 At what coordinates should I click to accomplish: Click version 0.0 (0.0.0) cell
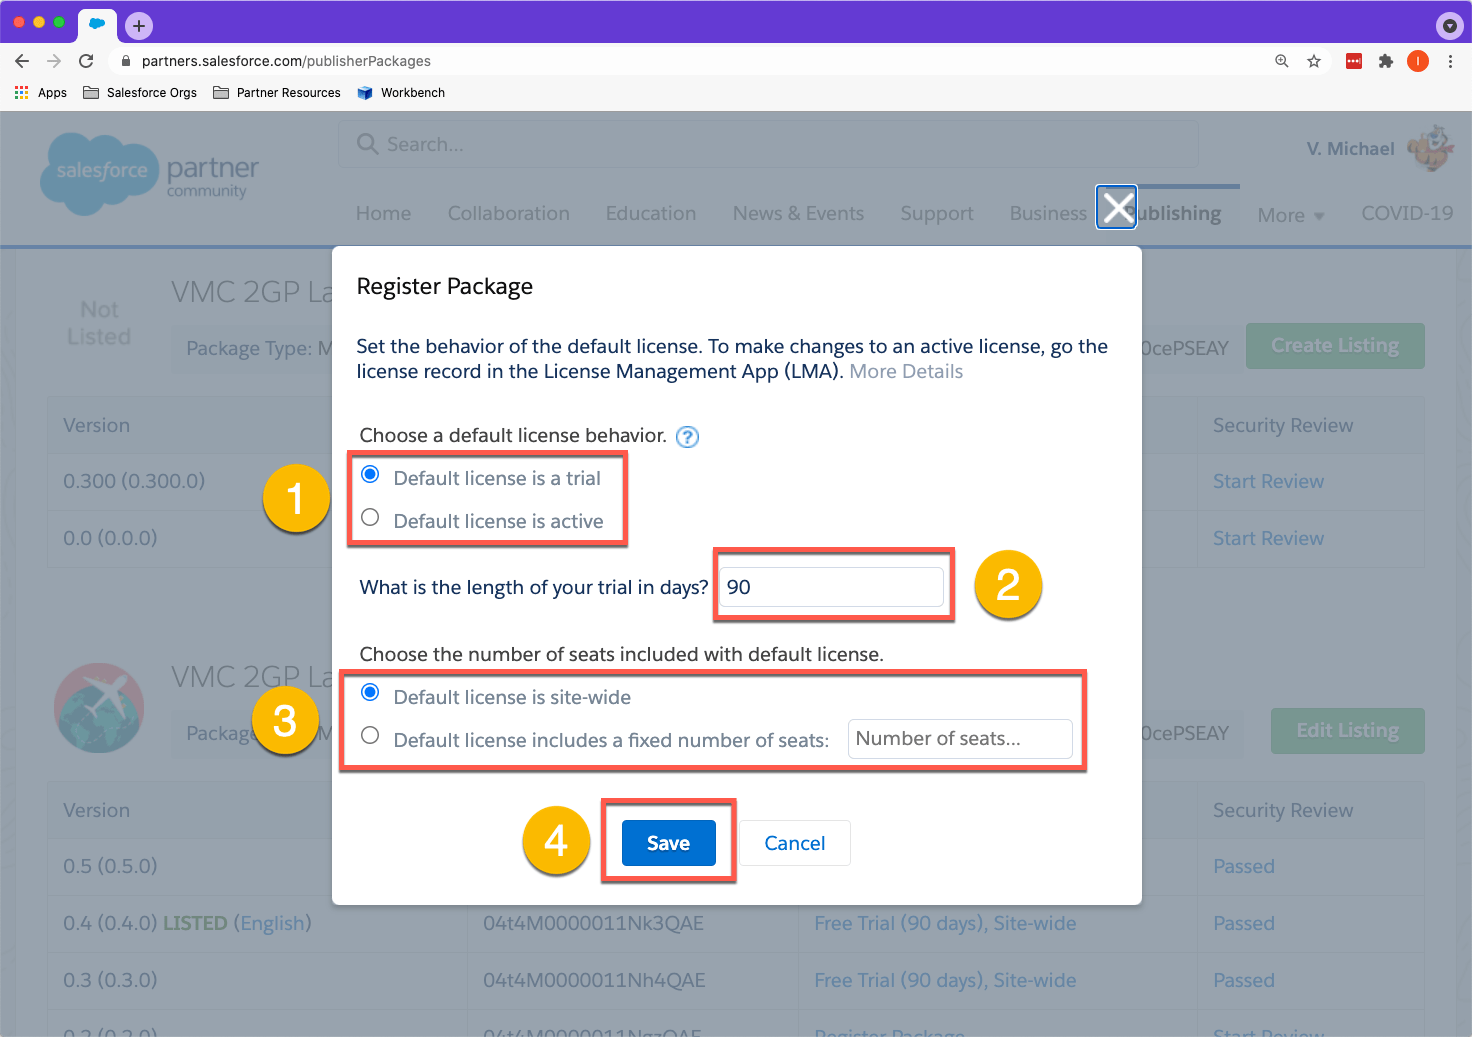pos(110,538)
